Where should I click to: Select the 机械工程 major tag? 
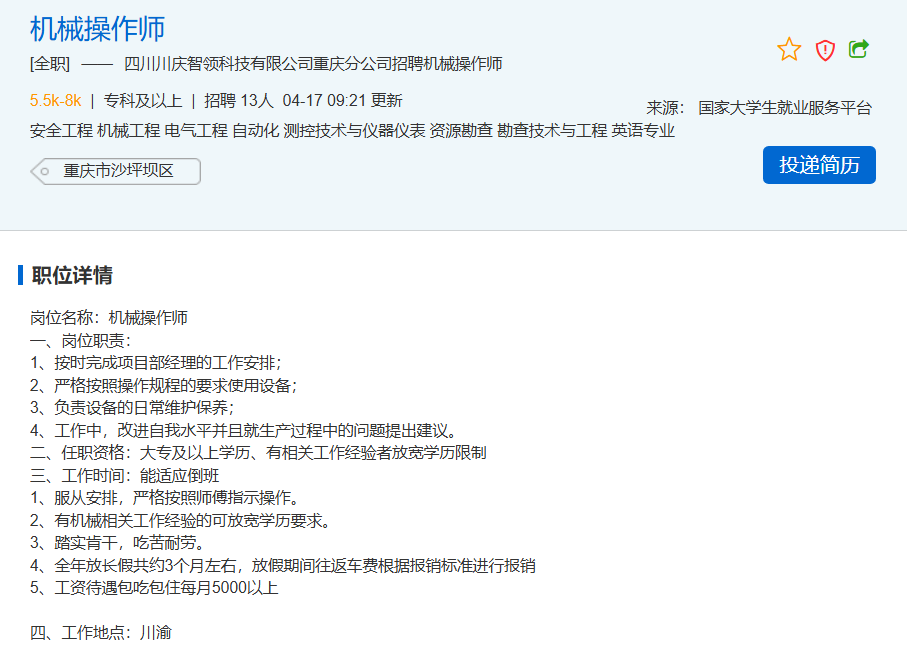(x=129, y=131)
